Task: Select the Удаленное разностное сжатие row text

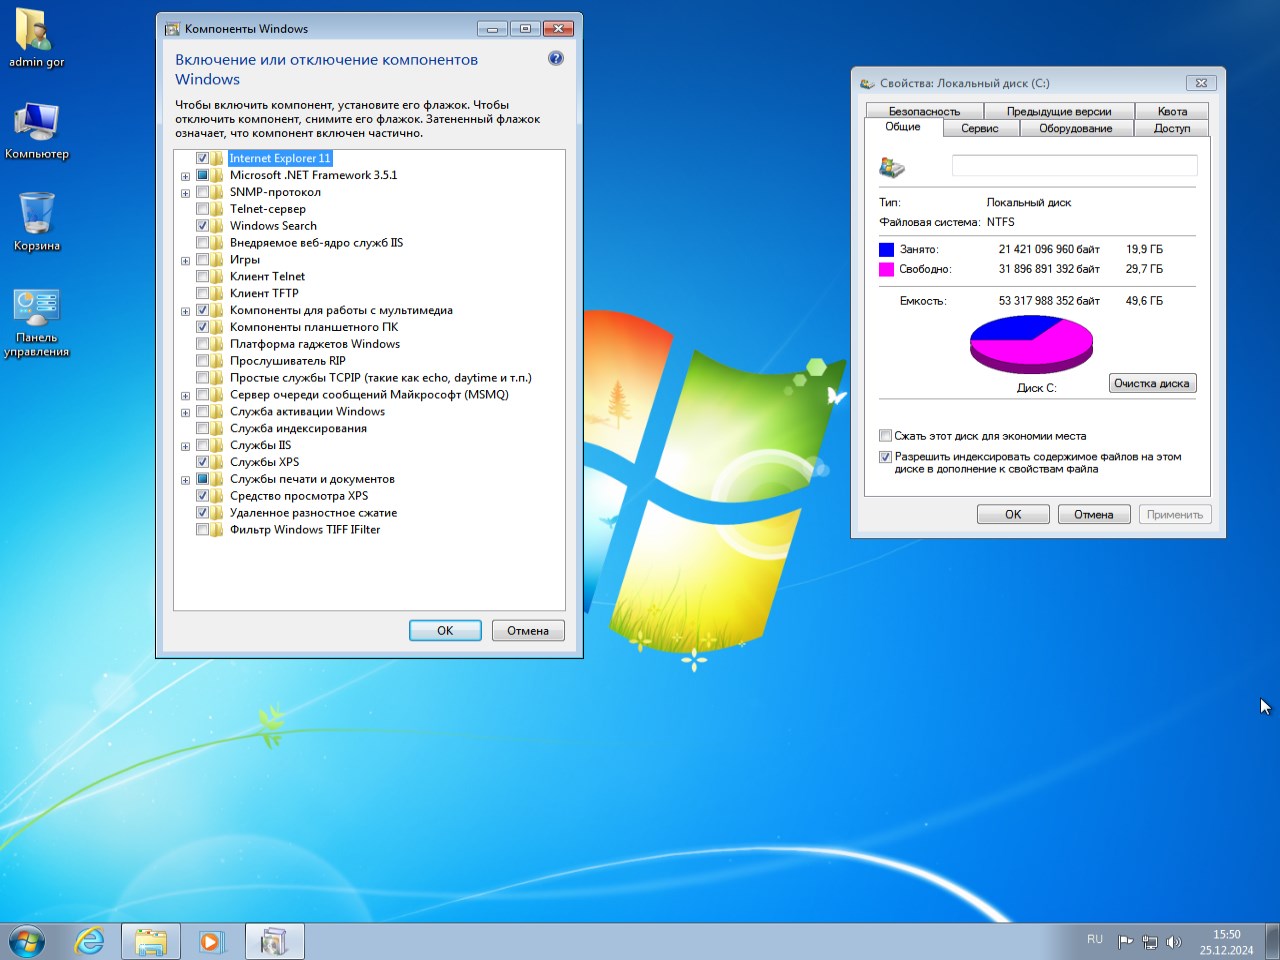Action: (x=314, y=513)
